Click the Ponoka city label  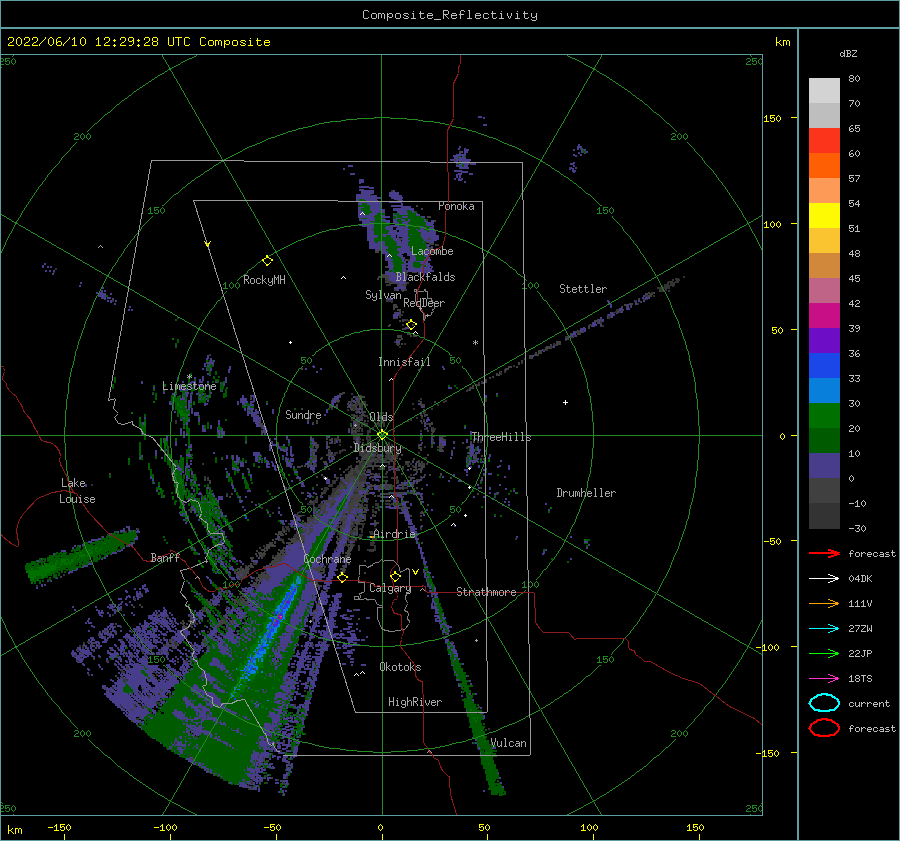coord(456,206)
